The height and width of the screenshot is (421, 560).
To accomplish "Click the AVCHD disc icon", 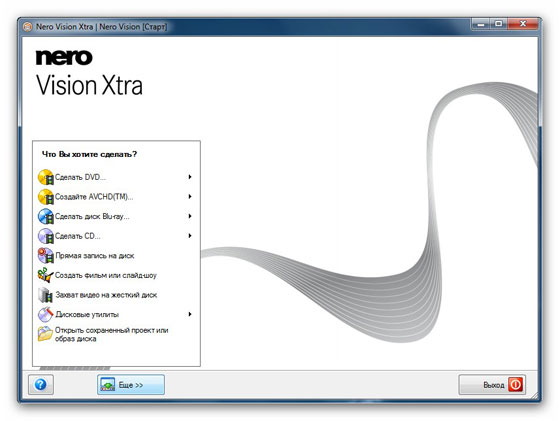I will coord(46,197).
